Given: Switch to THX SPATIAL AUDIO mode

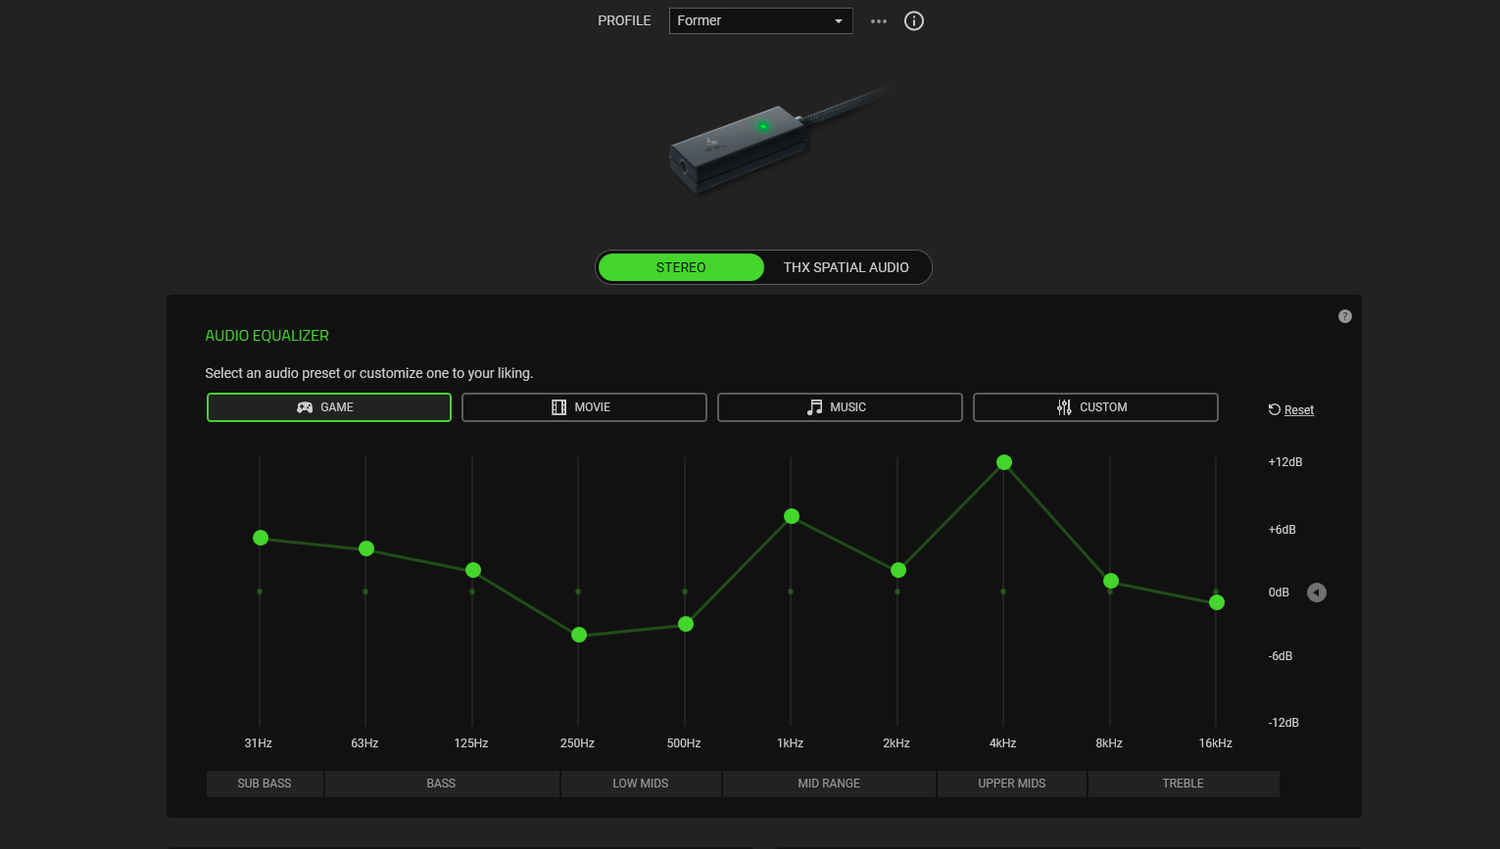Looking at the screenshot, I should pos(846,267).
